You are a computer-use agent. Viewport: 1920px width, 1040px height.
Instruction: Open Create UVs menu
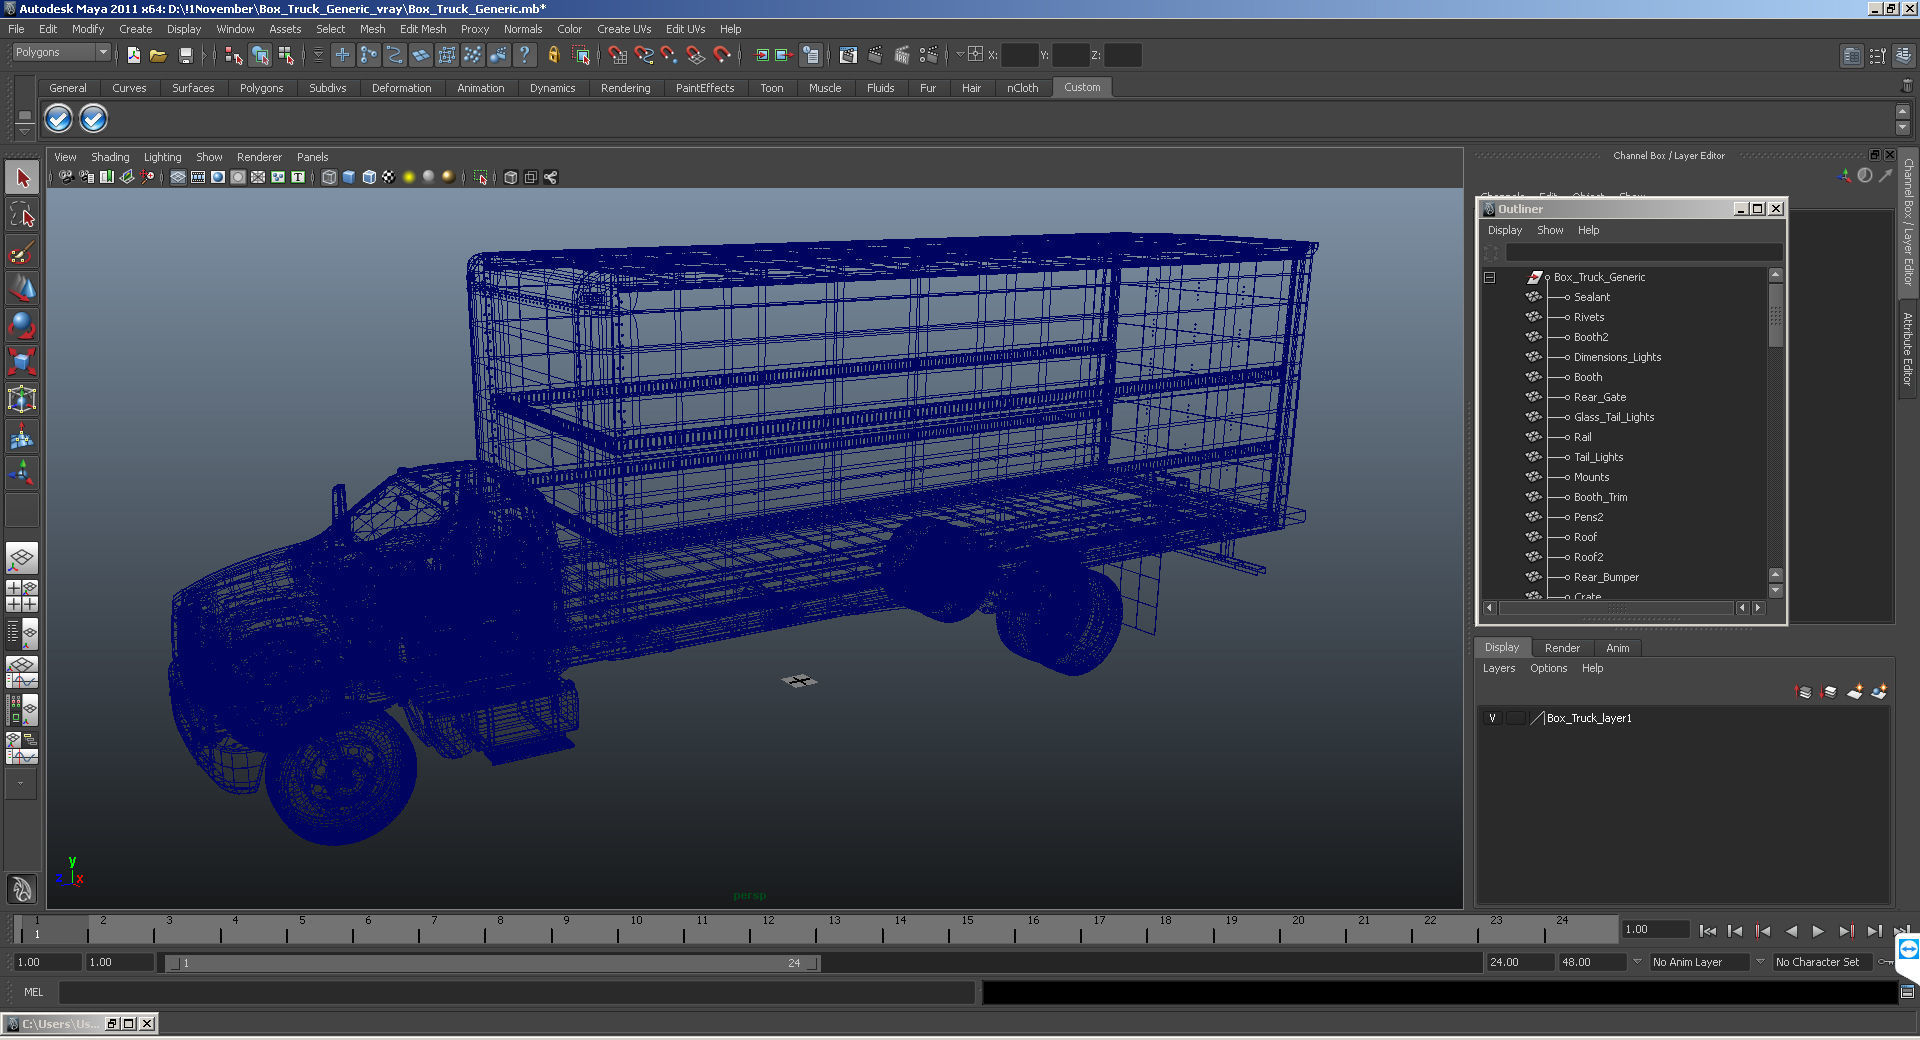pos(624,29)
